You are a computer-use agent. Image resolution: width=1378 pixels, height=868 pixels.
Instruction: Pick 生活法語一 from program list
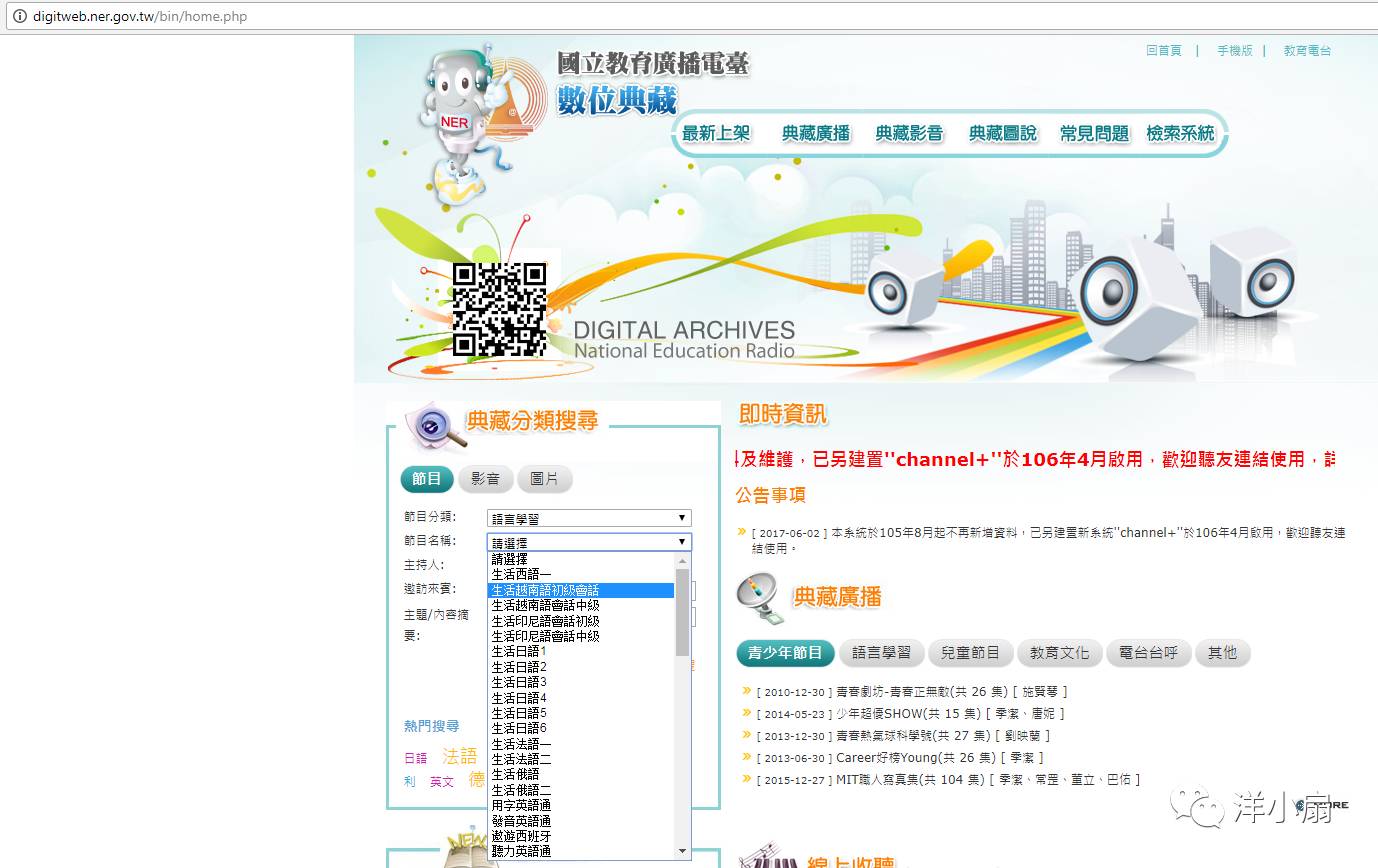(x=582, y=744)
